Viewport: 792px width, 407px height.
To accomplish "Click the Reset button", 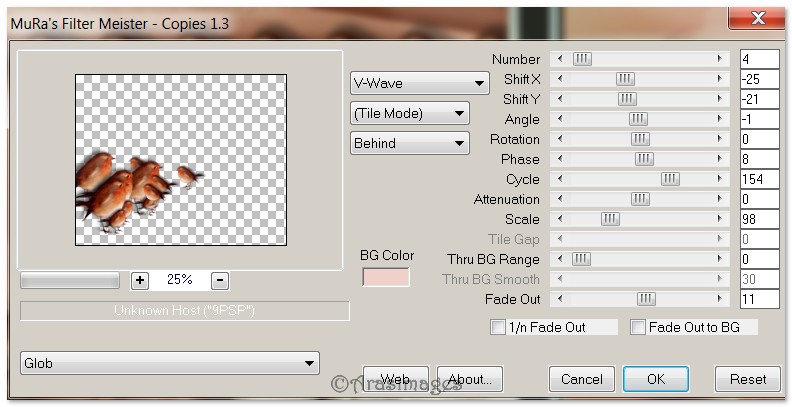I will (x=747, y=379).
